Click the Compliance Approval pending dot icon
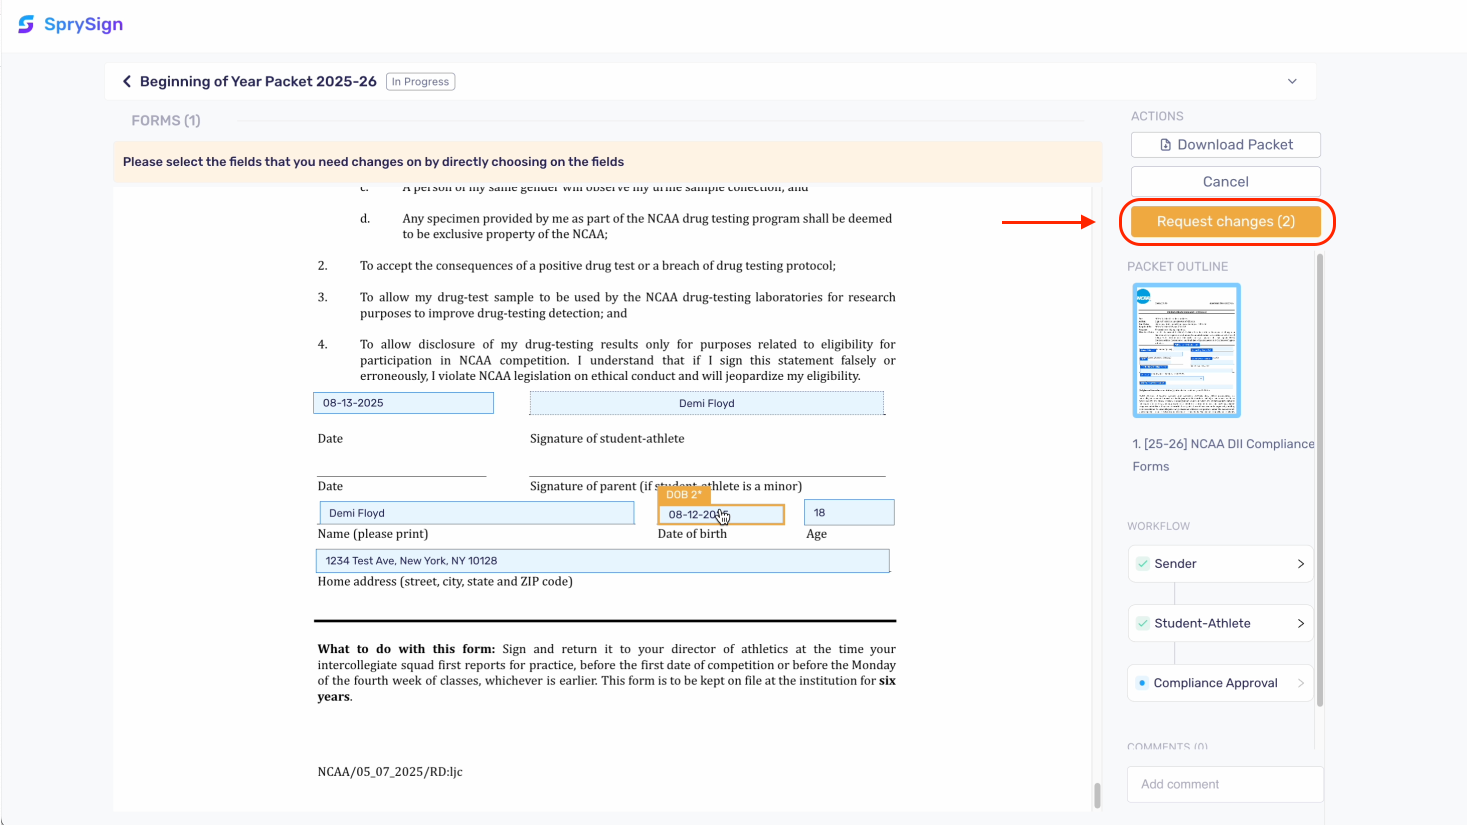 pos(1142,683)
